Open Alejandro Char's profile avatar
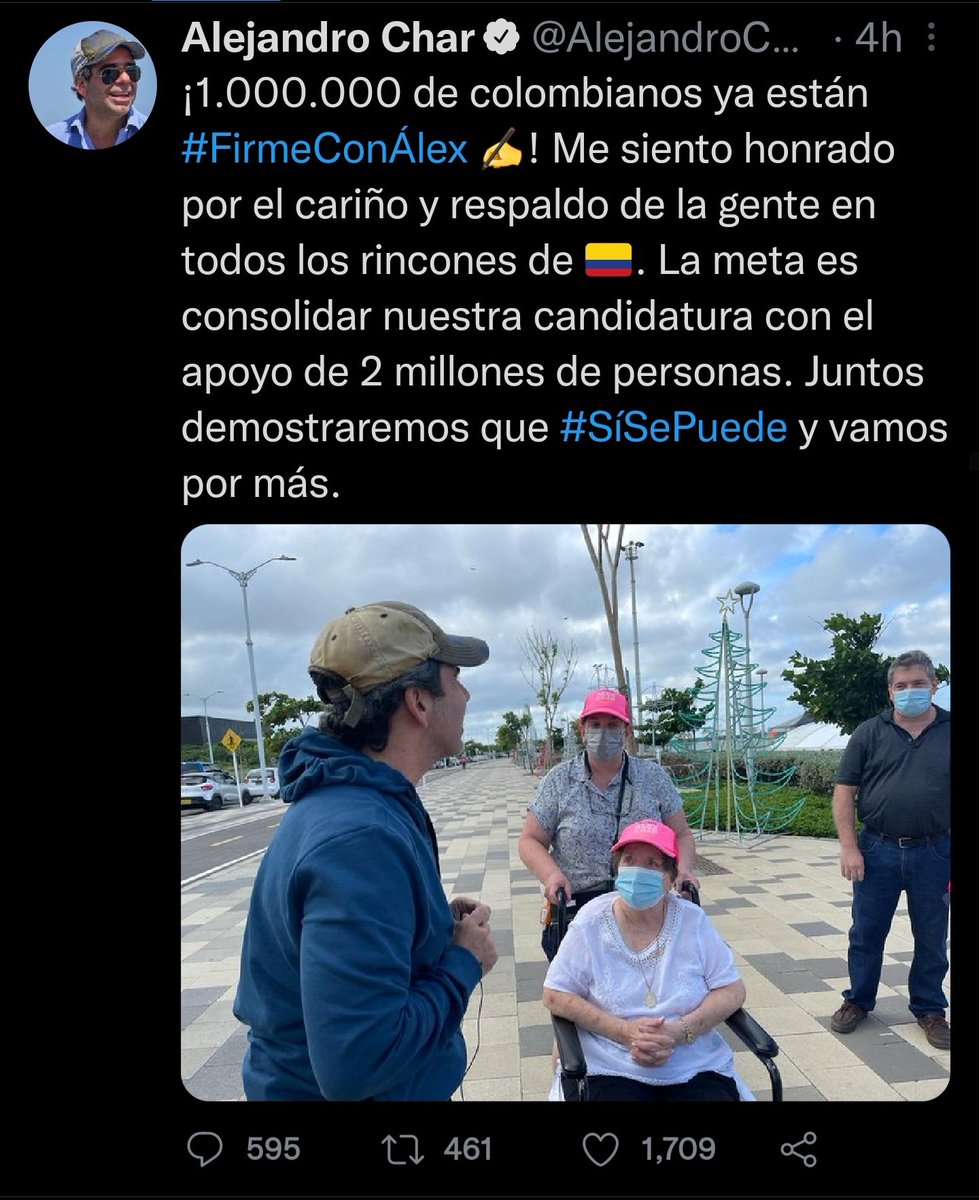 point(93,85)
